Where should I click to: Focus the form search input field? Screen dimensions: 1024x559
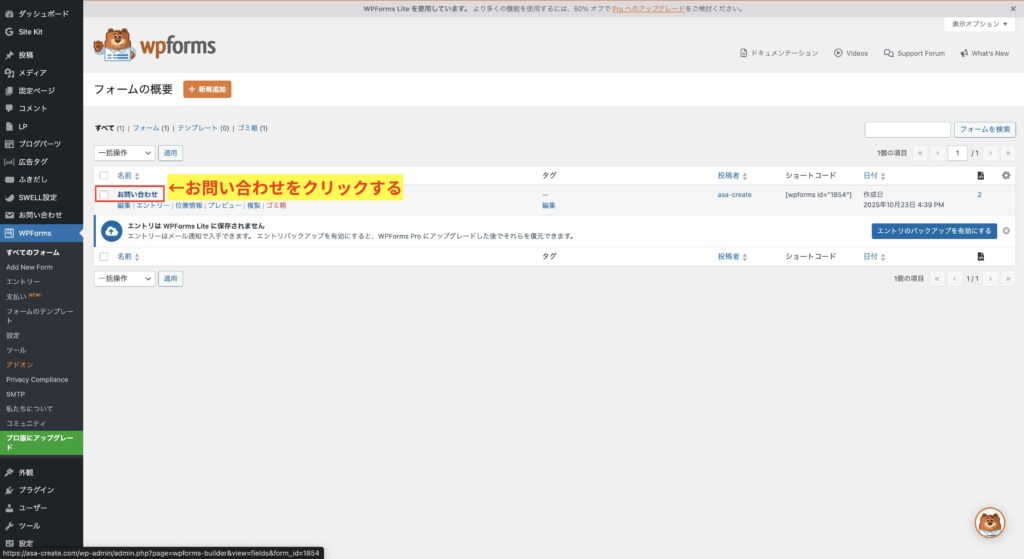tap(907, 129)
